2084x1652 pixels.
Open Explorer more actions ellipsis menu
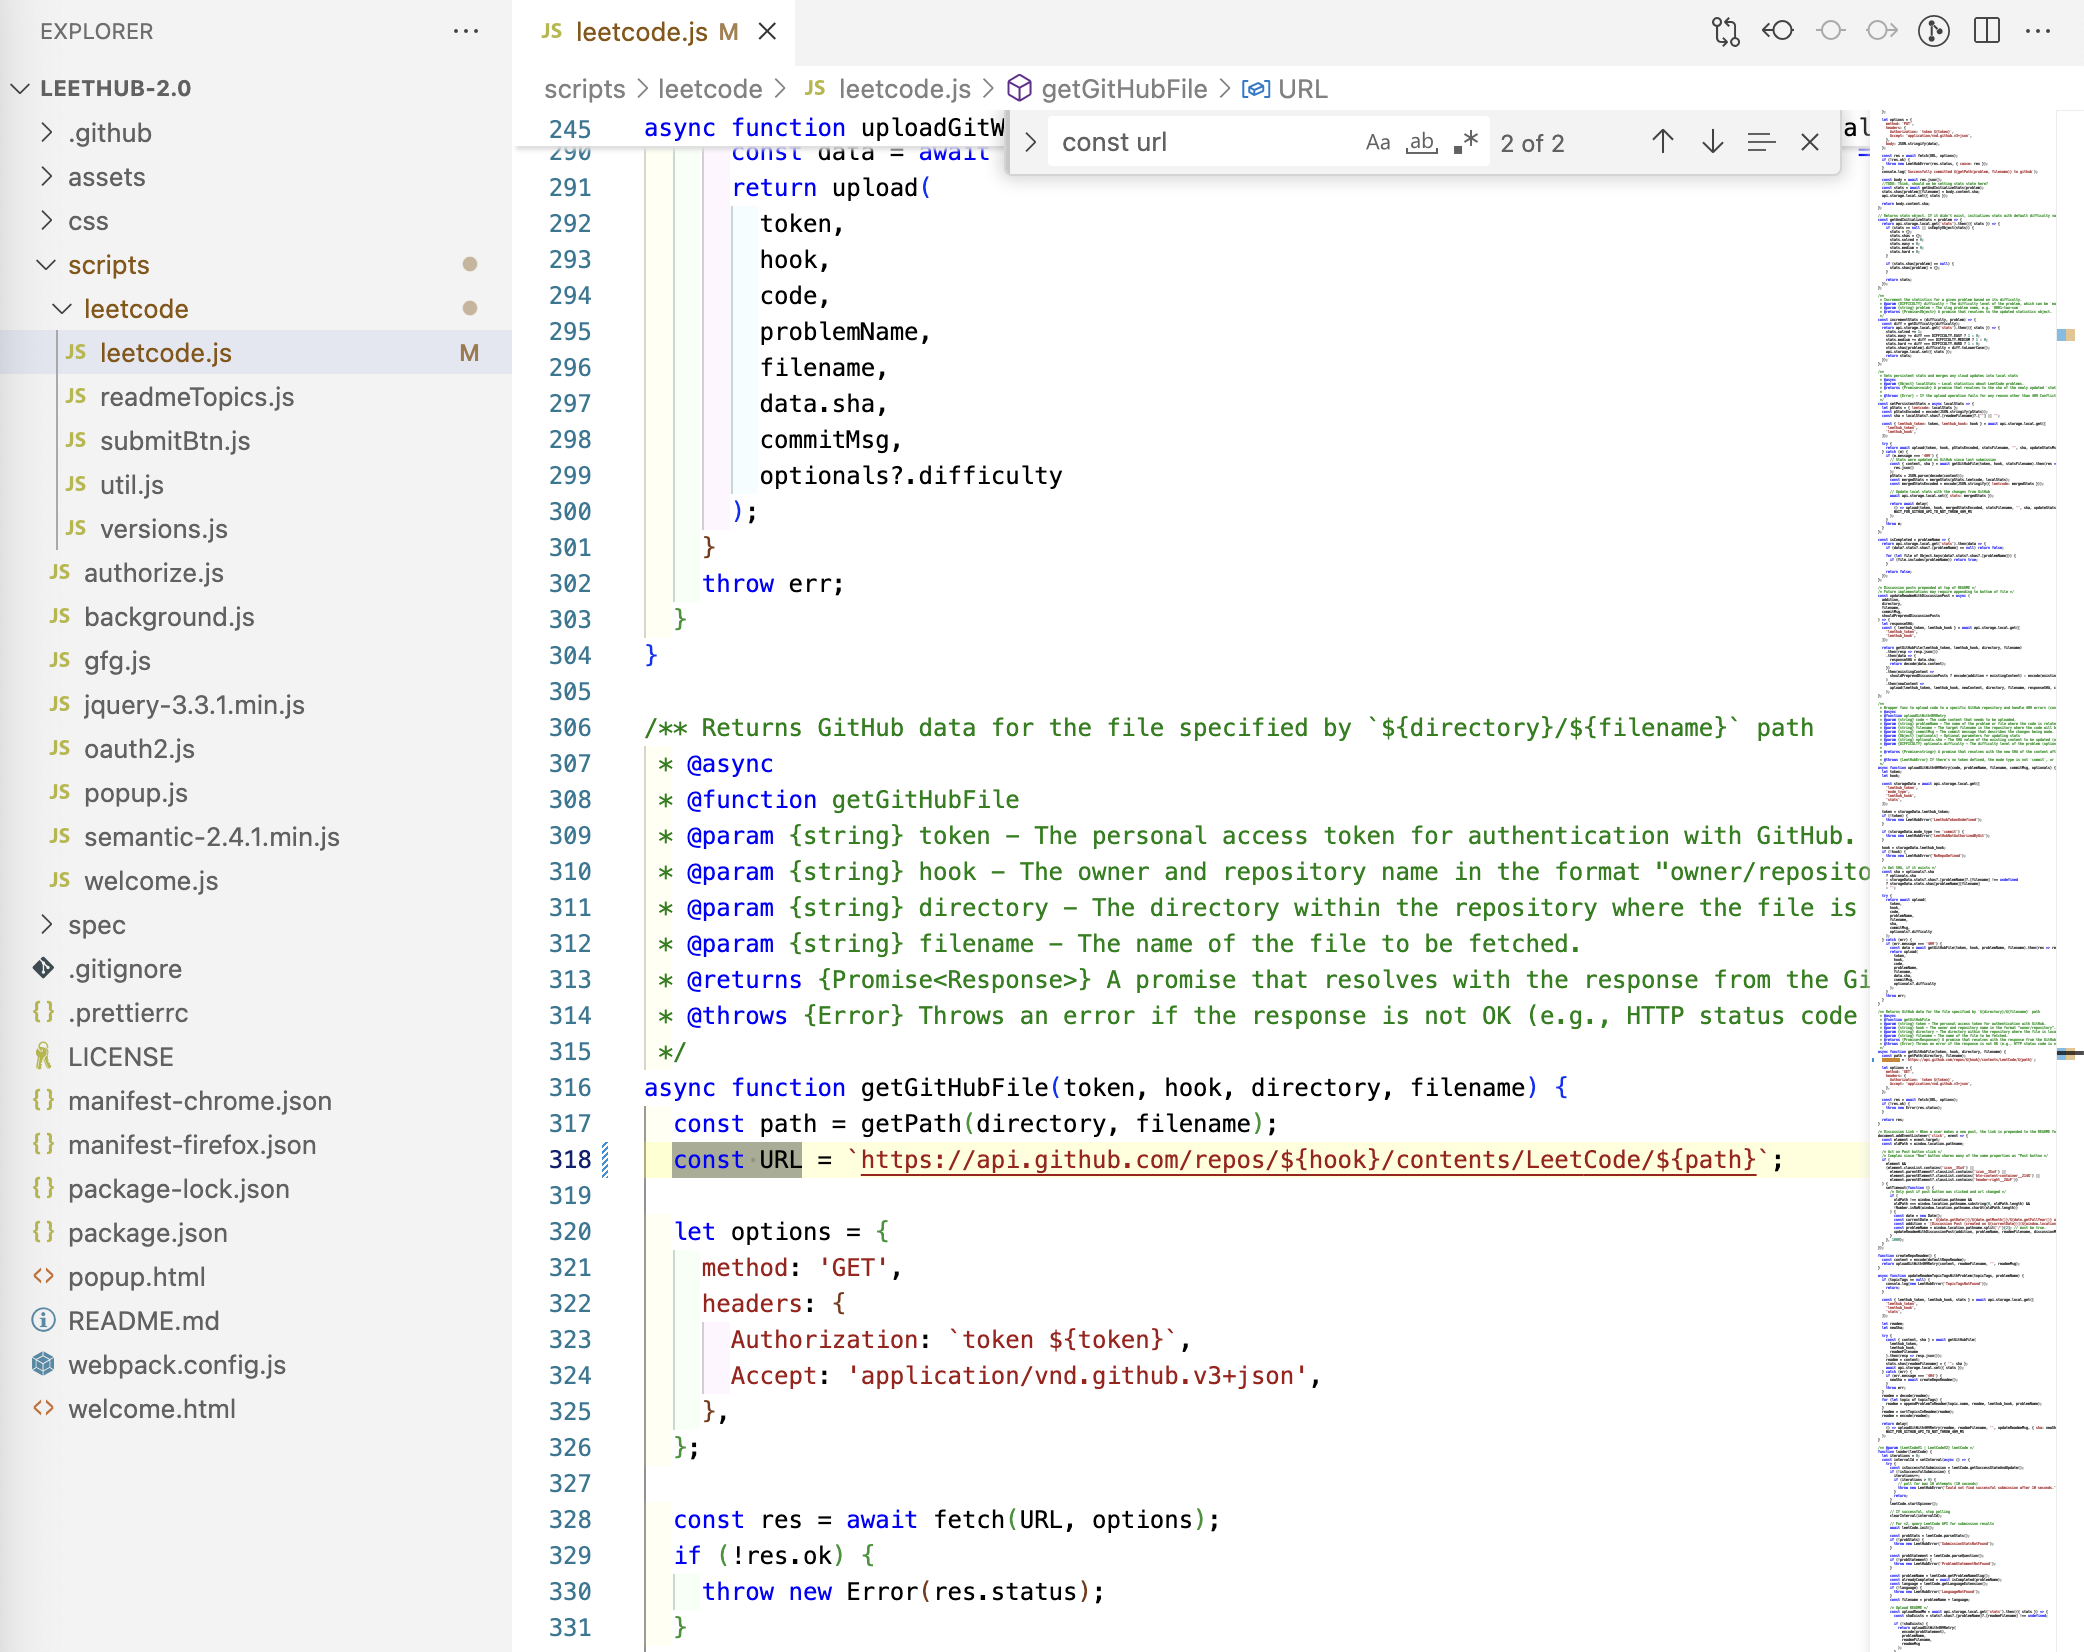466,31
